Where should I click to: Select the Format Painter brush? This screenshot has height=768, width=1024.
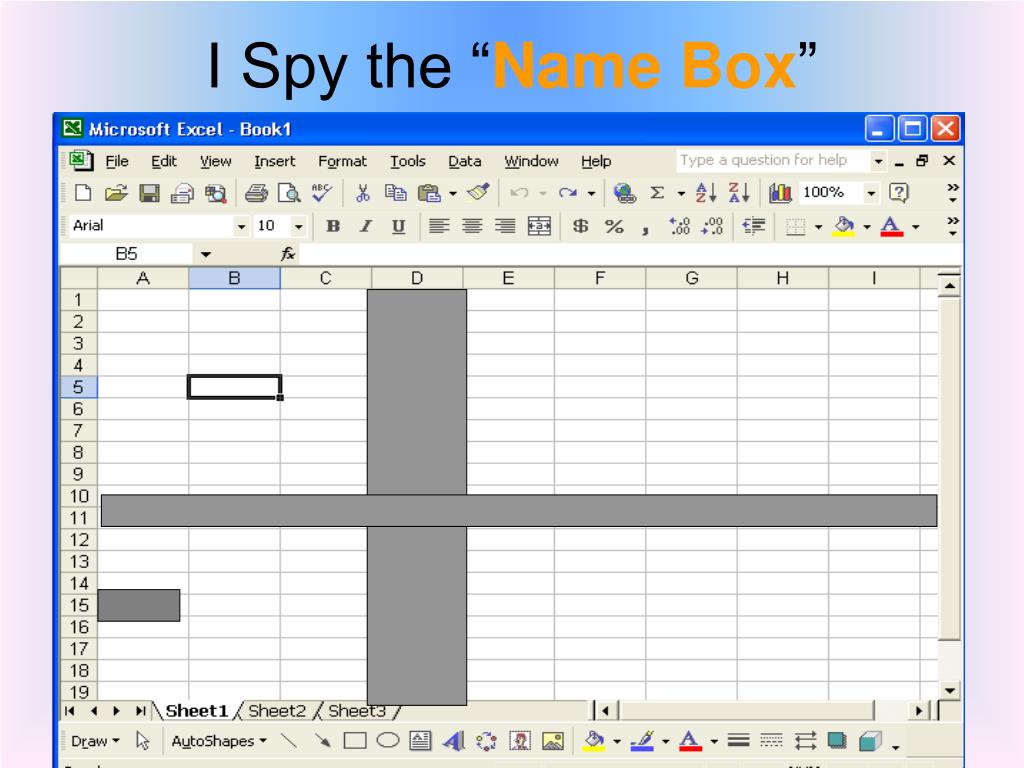tap(478, 193)
